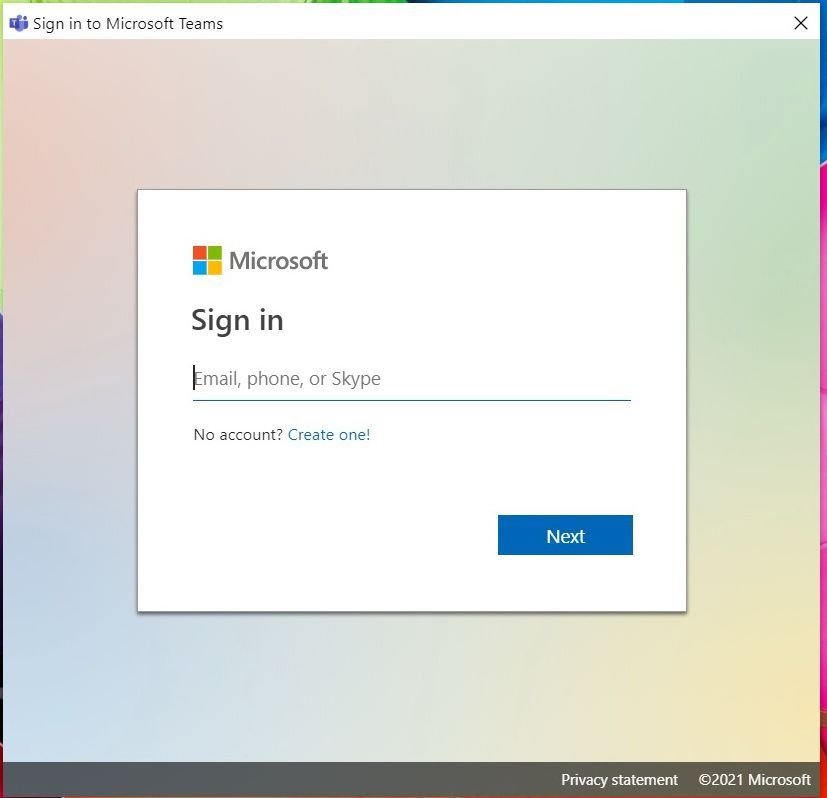Image resolution: width=827 pixels, height=798 pixels.
Task: Select the yellow square of the Microsoft logo
Action: 214,268
